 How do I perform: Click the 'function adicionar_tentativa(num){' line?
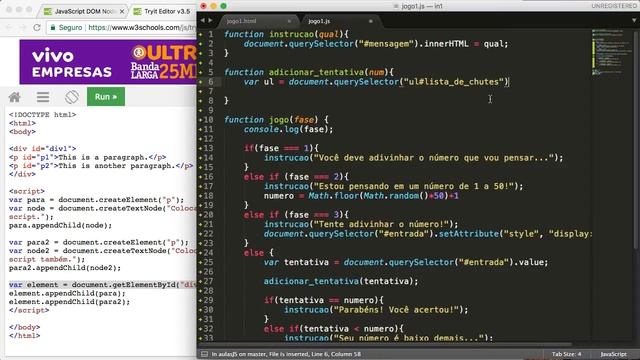[x=309, y=72]
